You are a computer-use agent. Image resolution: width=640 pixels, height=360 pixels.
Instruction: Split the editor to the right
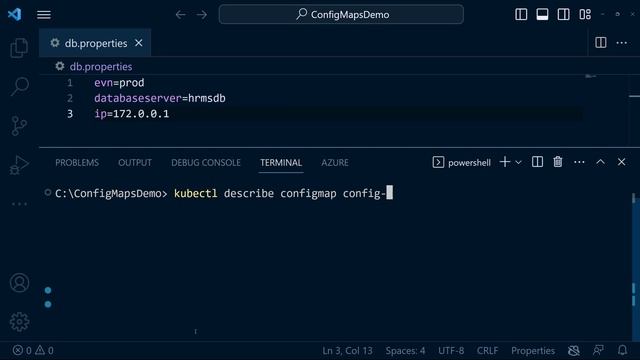(600, 42)
